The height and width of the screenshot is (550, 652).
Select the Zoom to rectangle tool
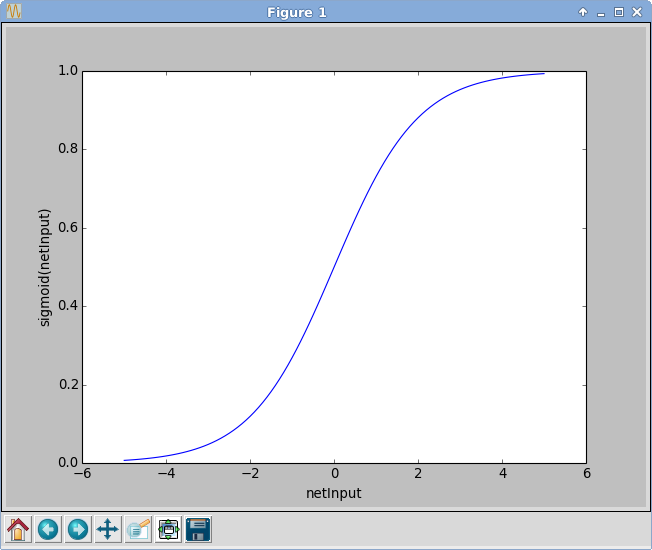(x=138, y=529)
